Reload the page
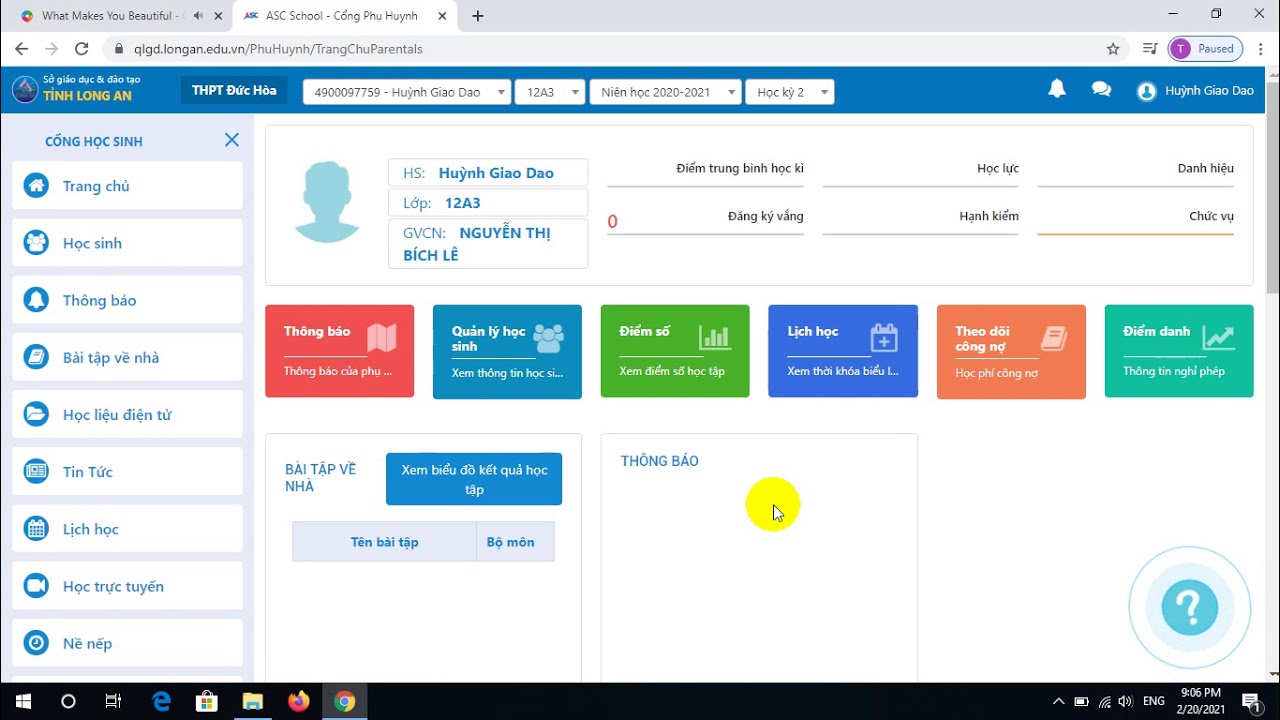Screen dimensions: 1280x720 [82, 48]
